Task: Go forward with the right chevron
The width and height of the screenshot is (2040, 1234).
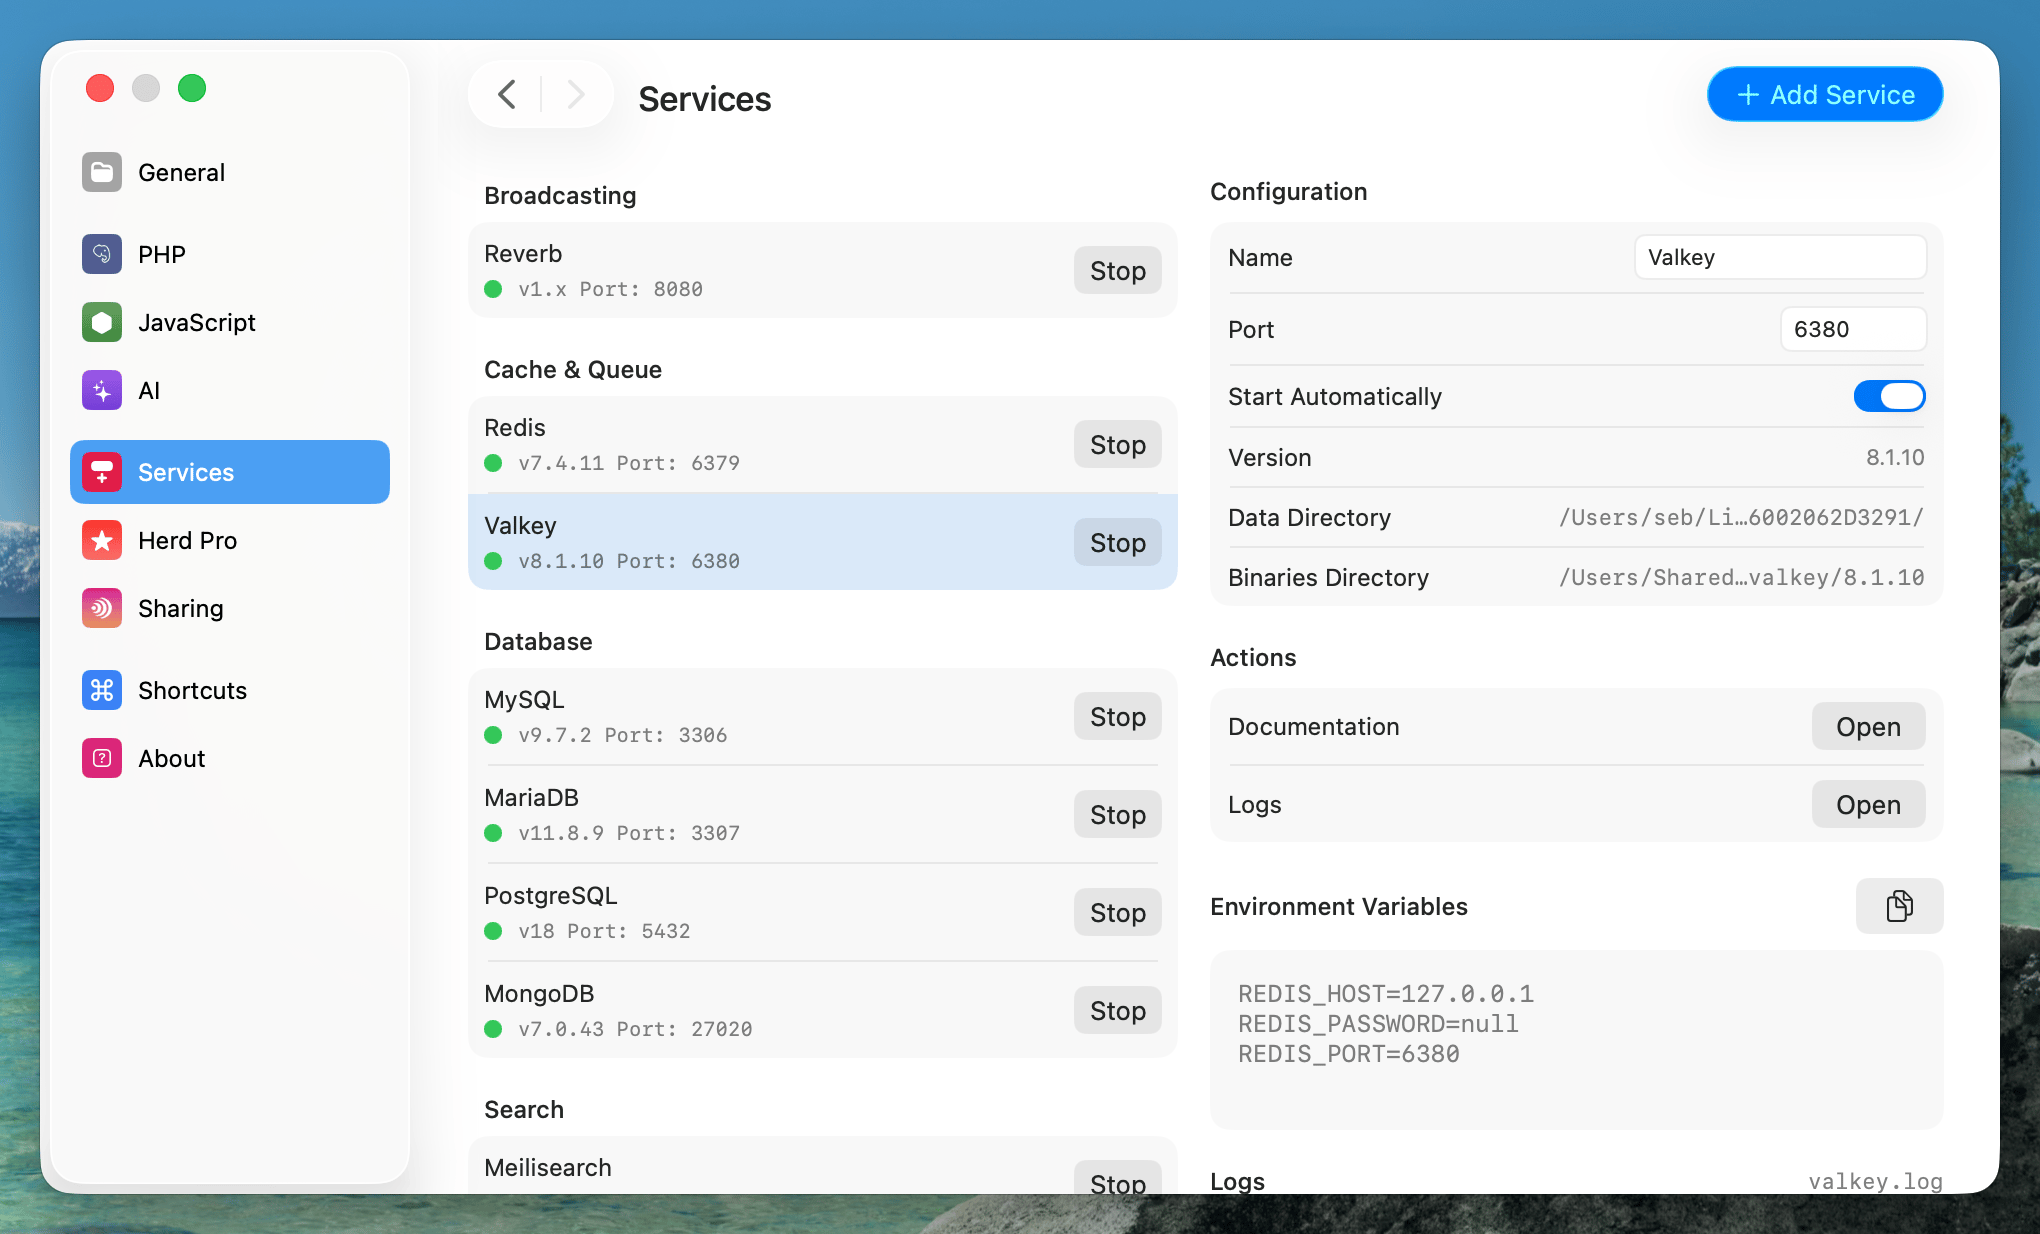Action: point(575,95)
